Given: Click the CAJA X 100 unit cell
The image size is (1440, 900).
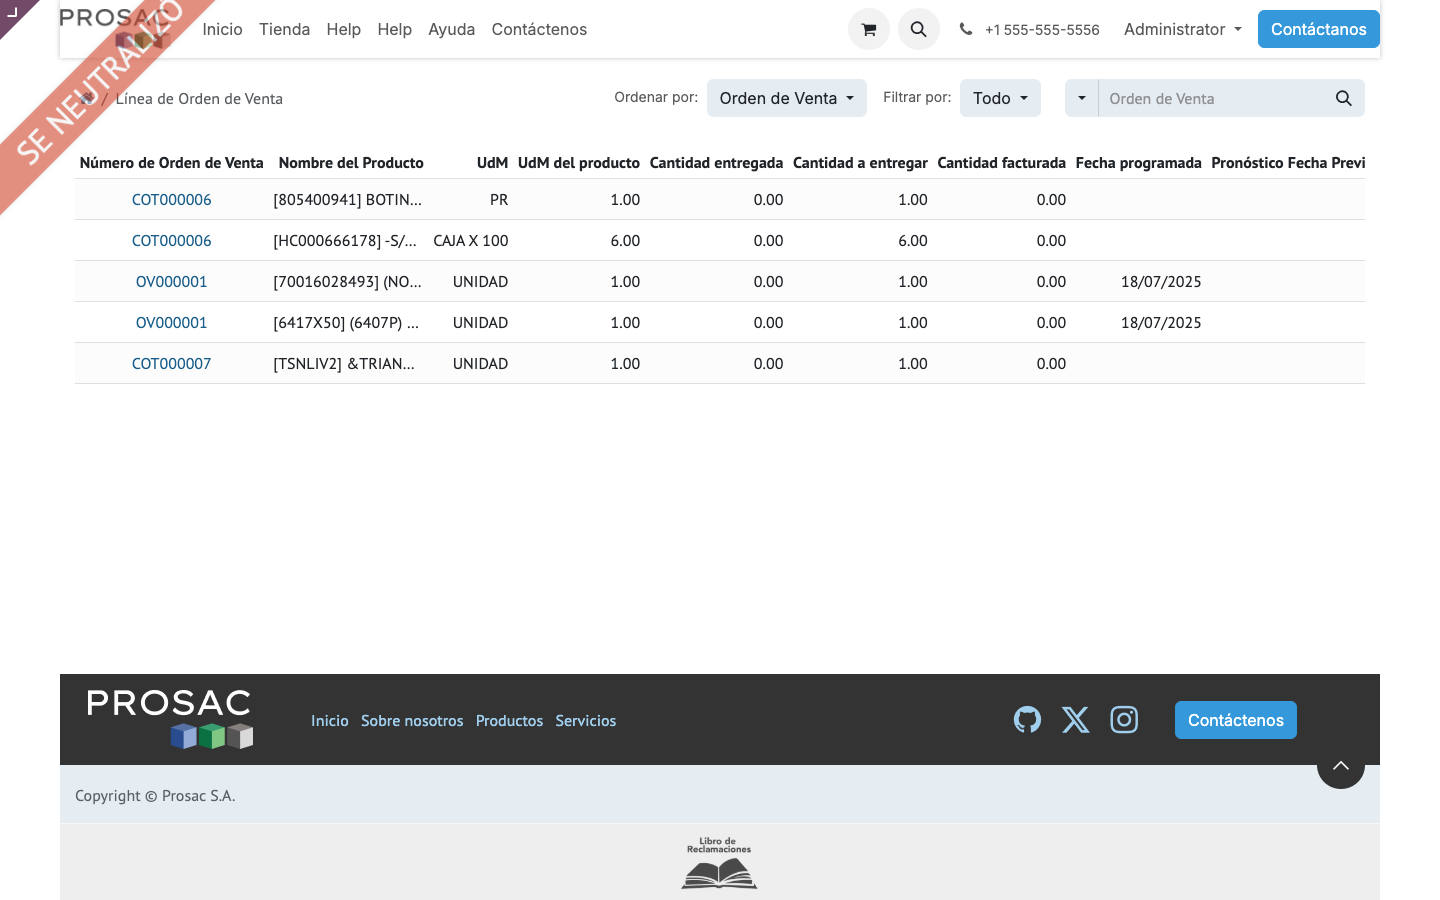Looking at the screenshot, I should click(x=471, y=240).
